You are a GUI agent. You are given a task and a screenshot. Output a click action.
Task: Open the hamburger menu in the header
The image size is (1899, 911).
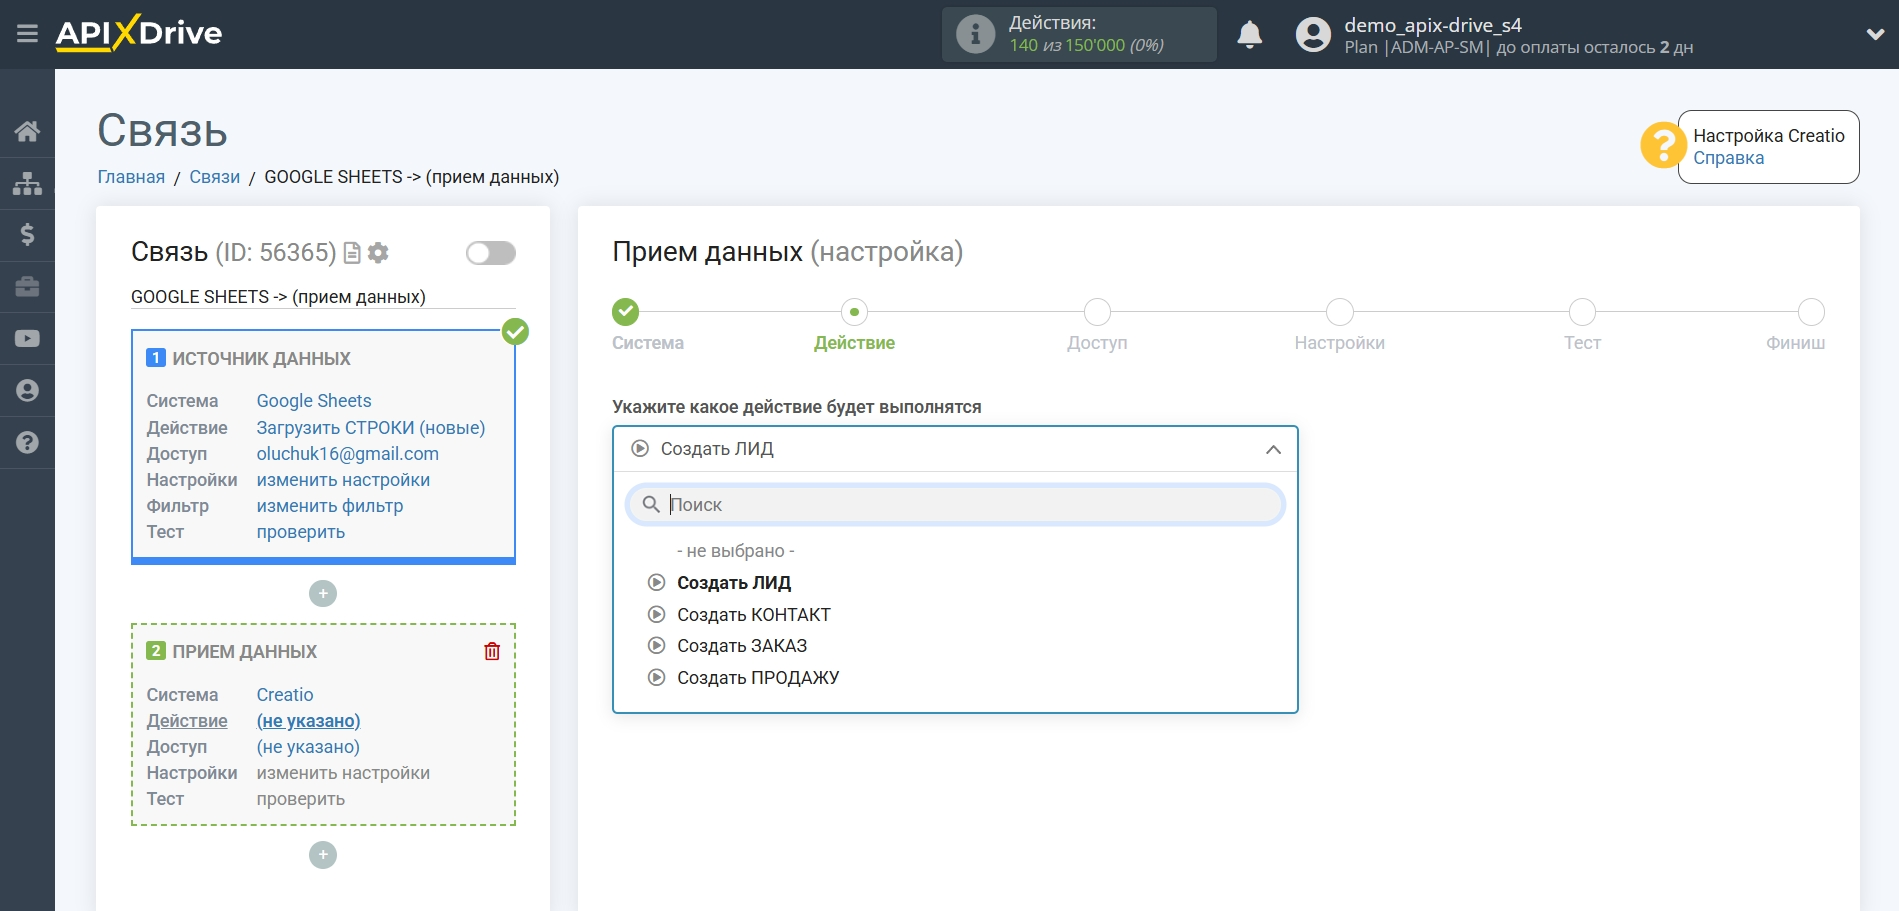pos(27,34)
